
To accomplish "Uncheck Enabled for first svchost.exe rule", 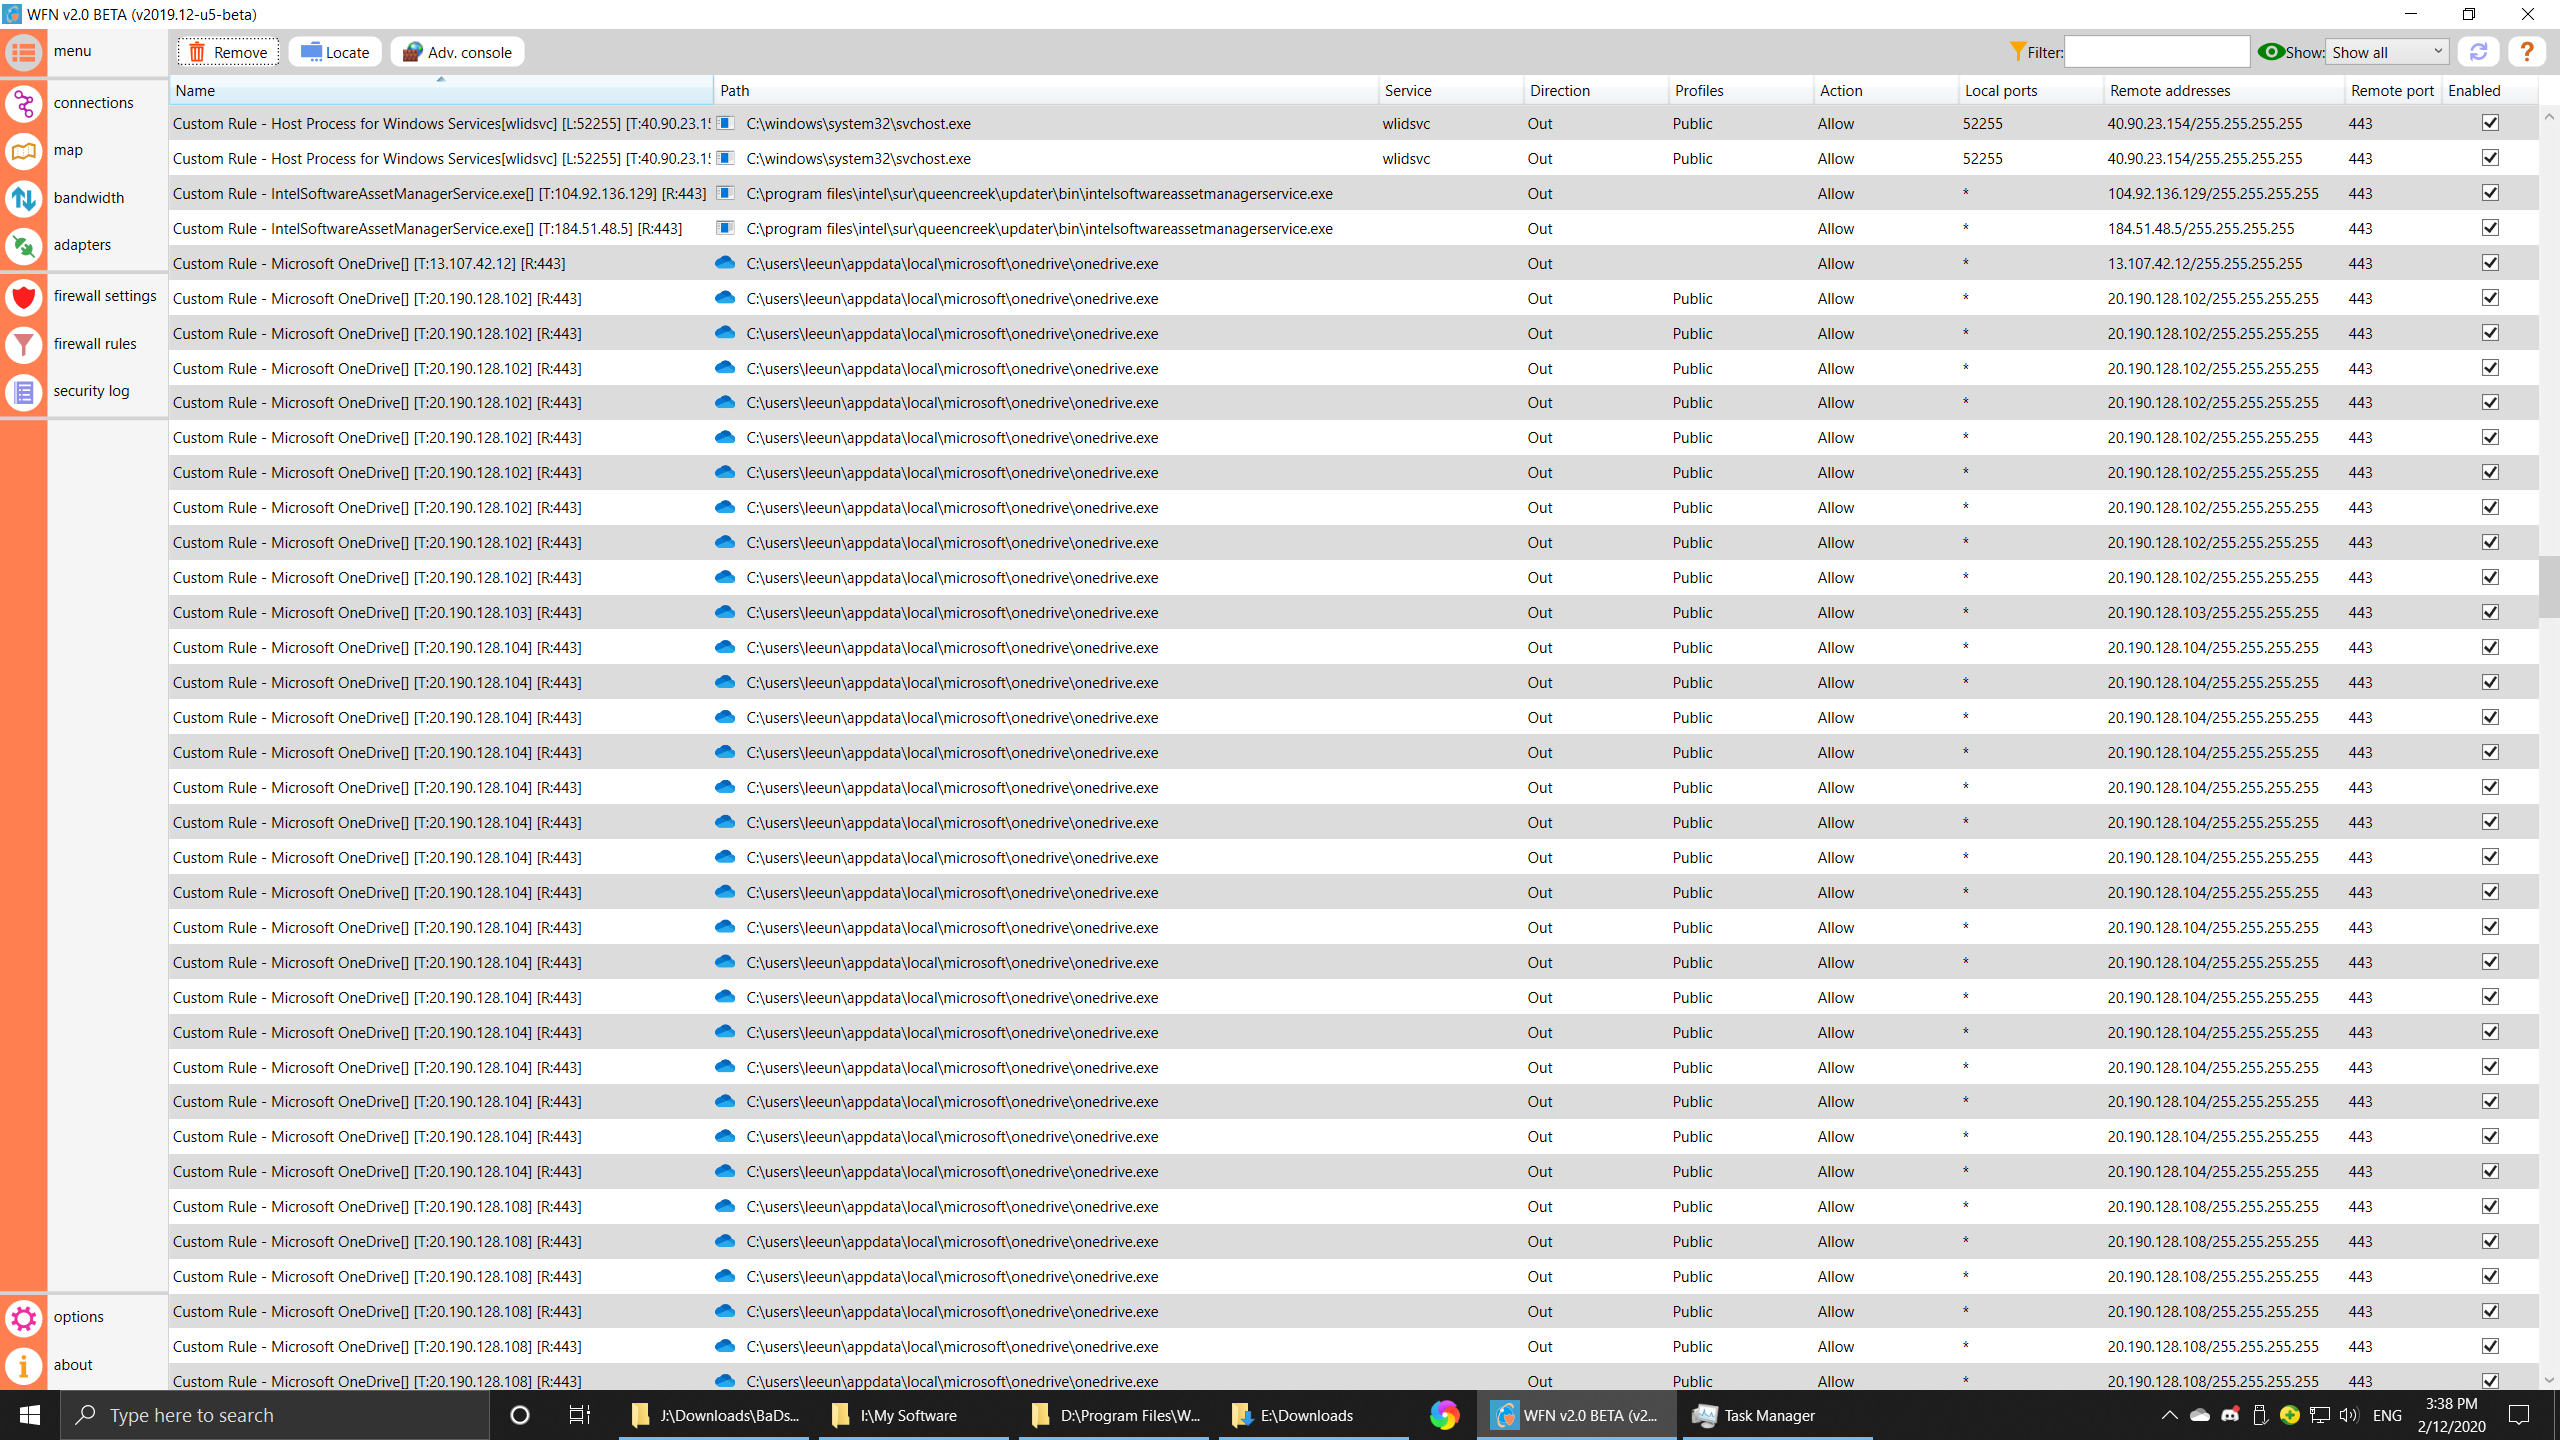I will click(x=2490, y=123).
